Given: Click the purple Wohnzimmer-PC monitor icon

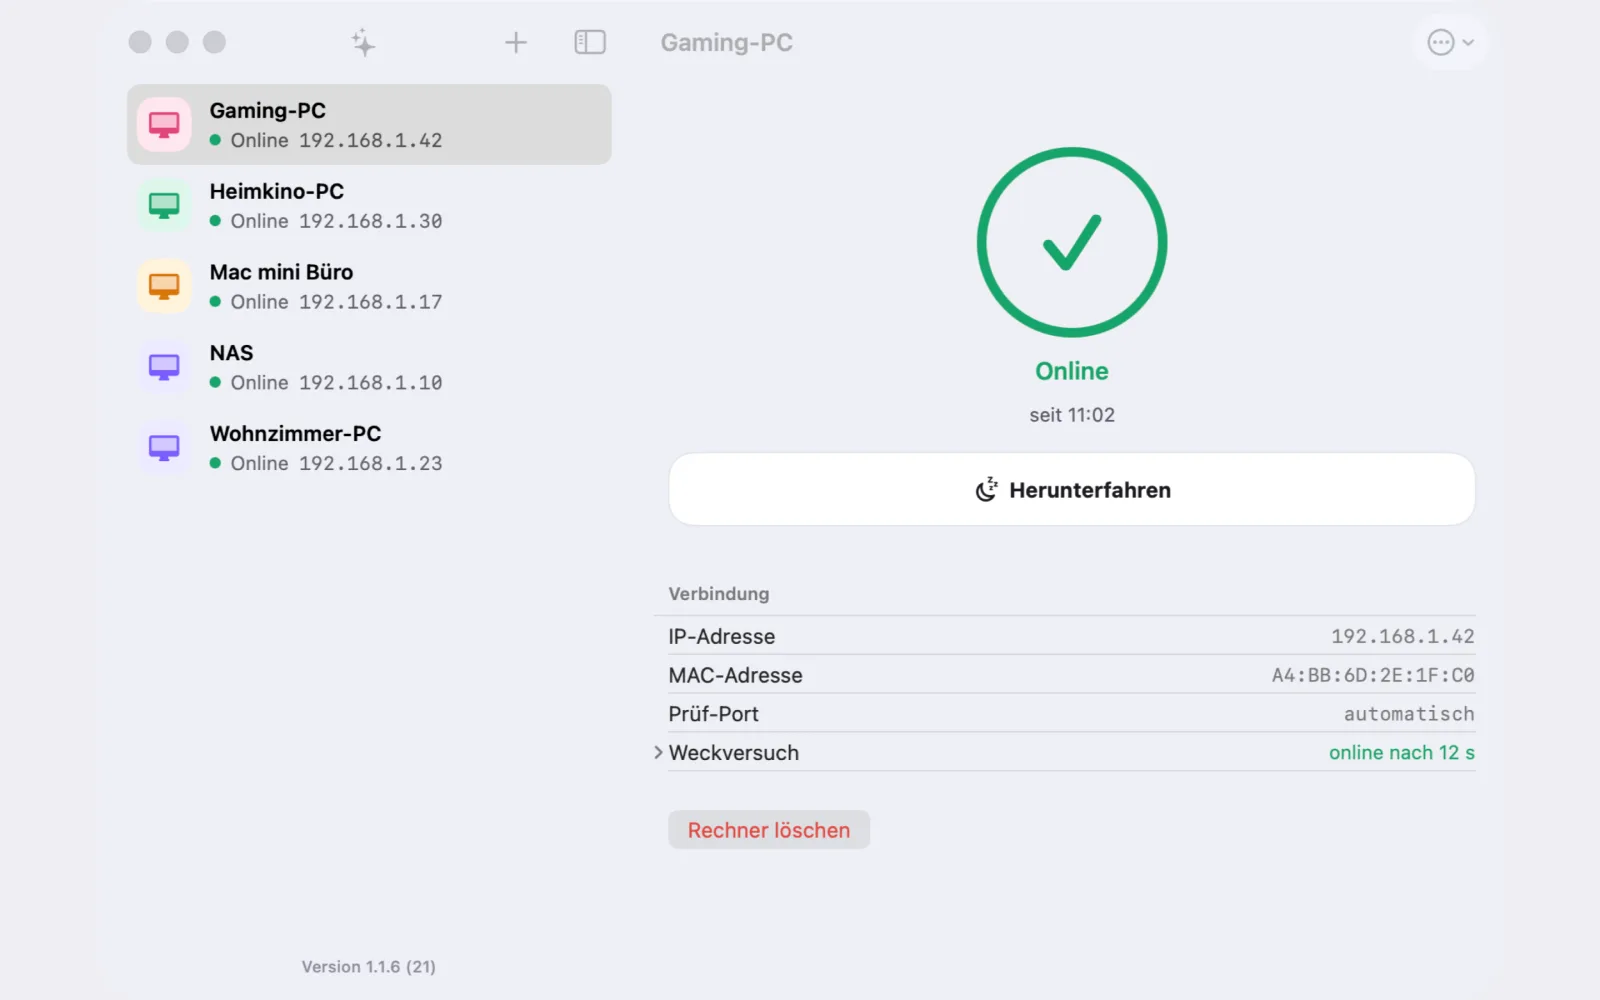Looking at the screenshot, I should [164, 447].
